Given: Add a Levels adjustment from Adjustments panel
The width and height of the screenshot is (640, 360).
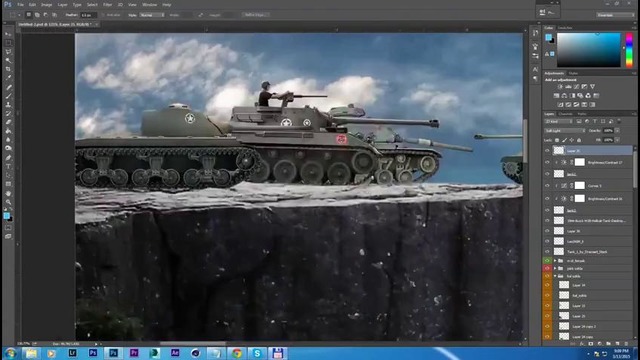Looking at the screenshot, I should [x=568, y=87].
